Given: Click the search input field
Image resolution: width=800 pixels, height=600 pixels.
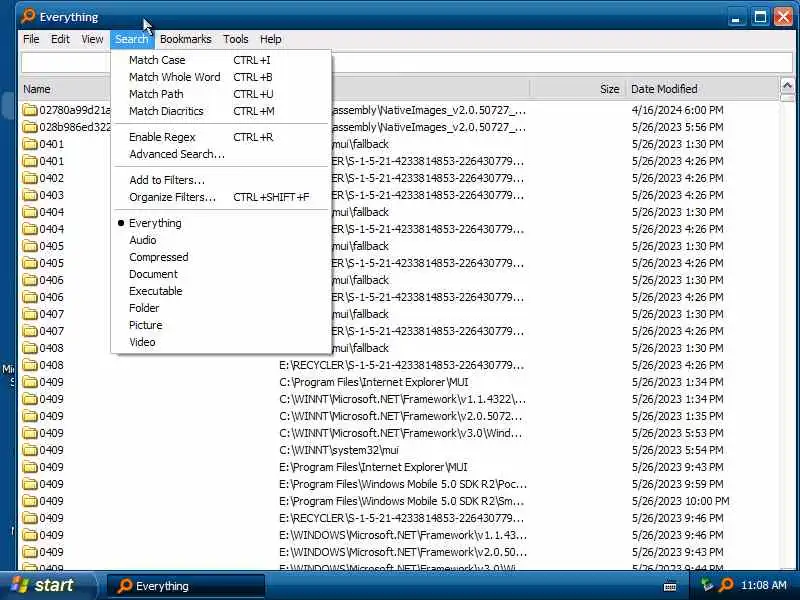Looking at the screenshot, I should tap(561, 63).
